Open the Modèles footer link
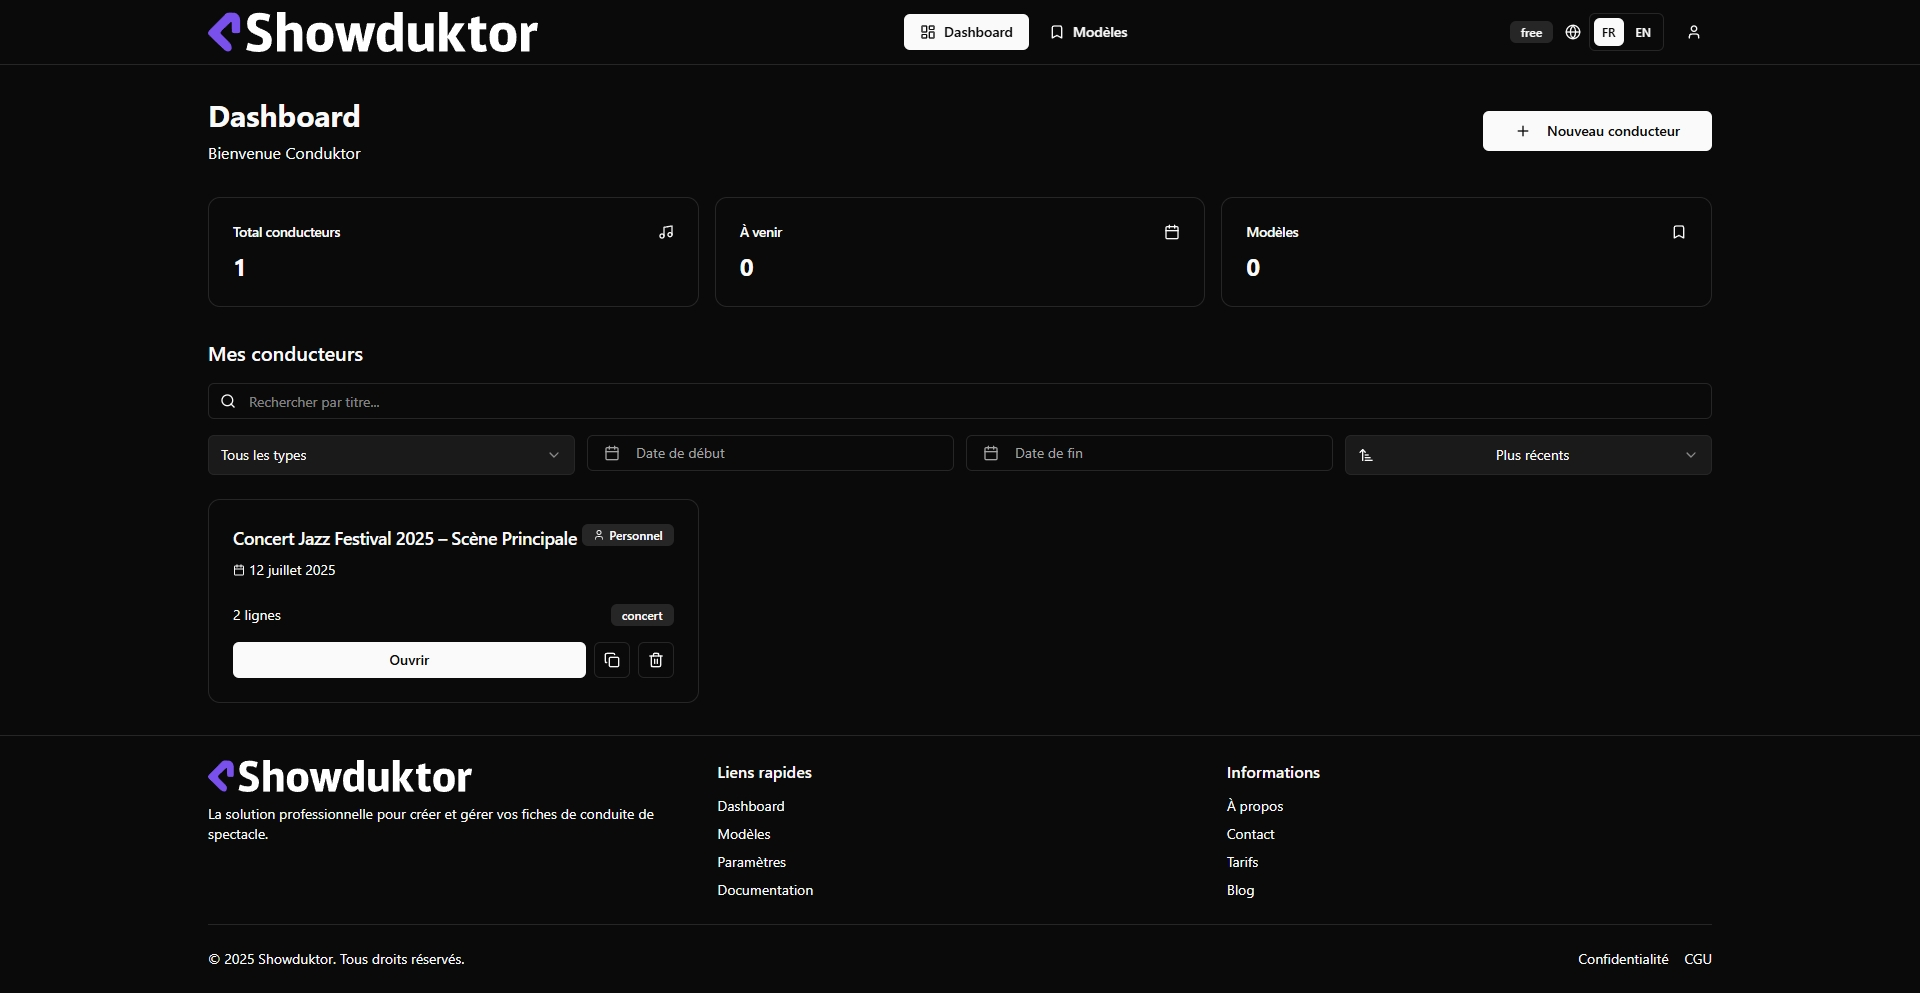This screenshot has height=993, width=1920. (744, 834)
